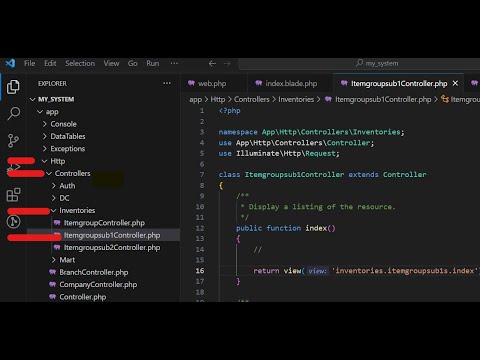Open the File menu
Screen dimensions: 480x360
(x=30, y=63)
